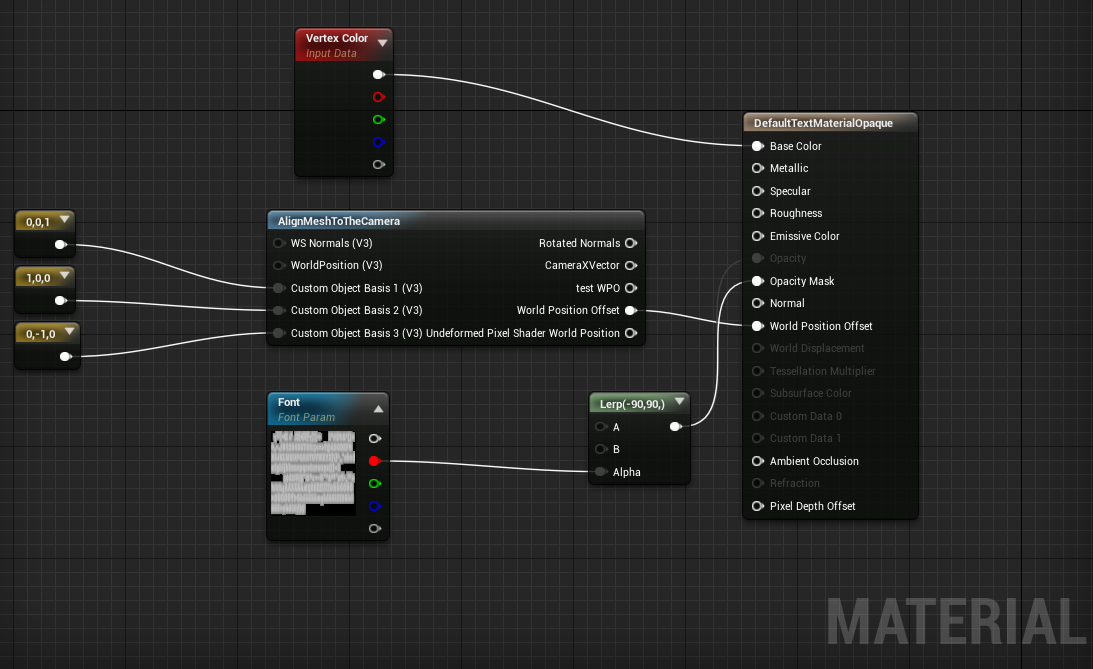Click the green output pin on the Font node
Viewport: 1093px width, 669px height.
point(375,483)
